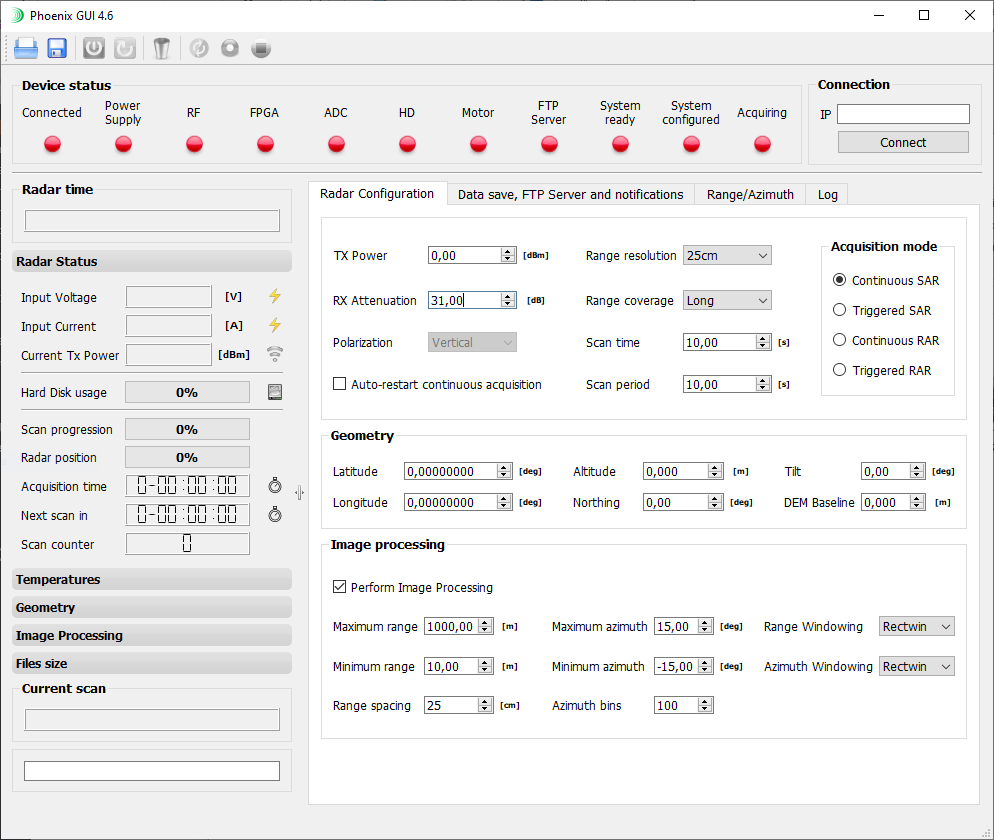The width and height of the screenshot is (994, 840).
Task: Click the hard disk icon beside Hard Disk usage
Action: click(274, 392)
